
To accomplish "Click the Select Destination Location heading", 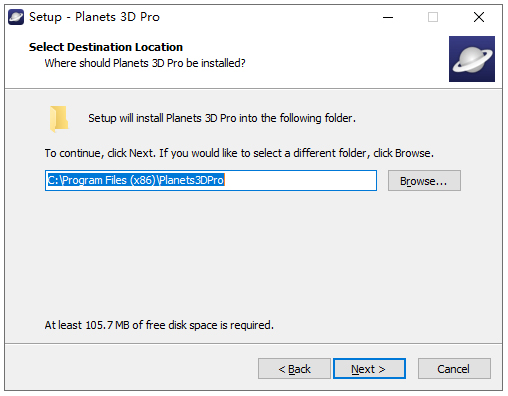I will (106, 47).
